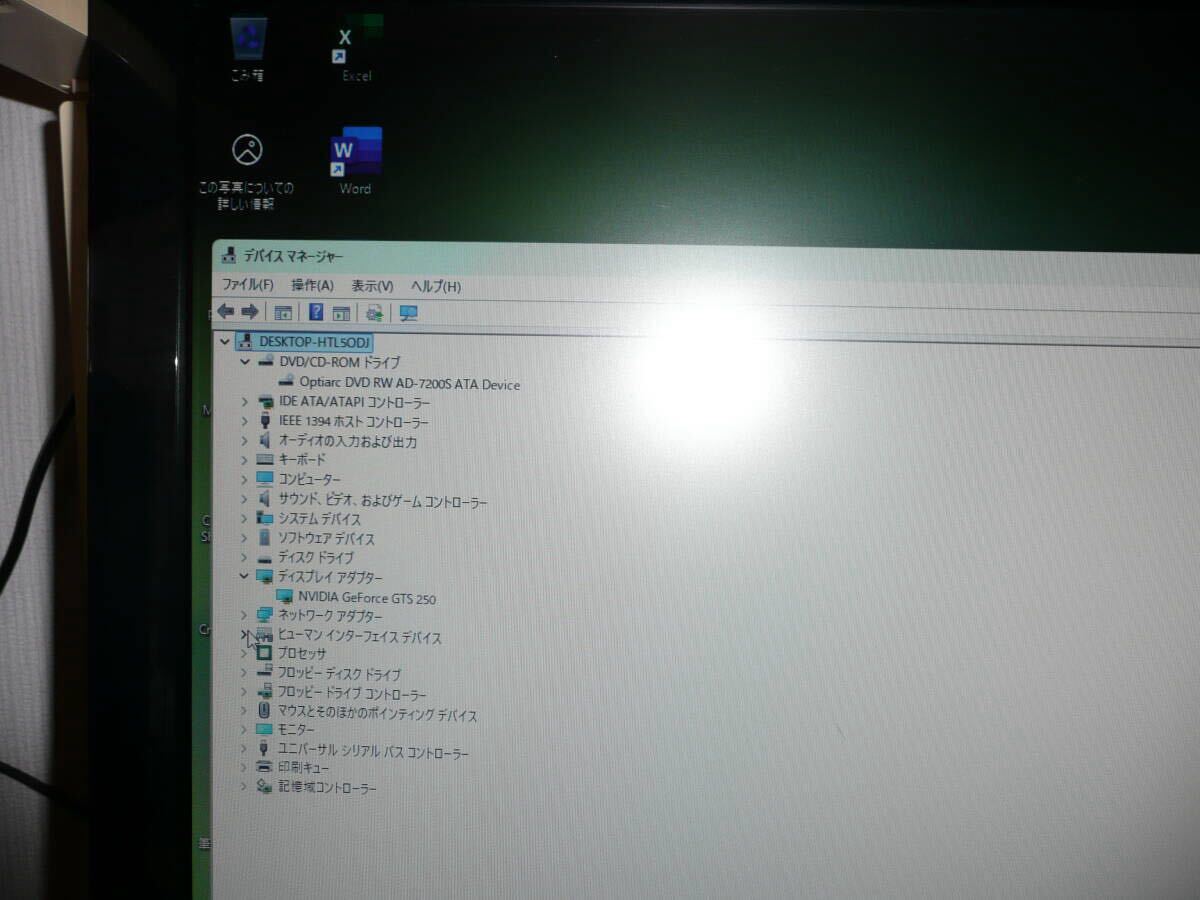Click the icon beside 記憶域コントローラー
Screen dimensions: 1200x900
[x=264, y=787]
